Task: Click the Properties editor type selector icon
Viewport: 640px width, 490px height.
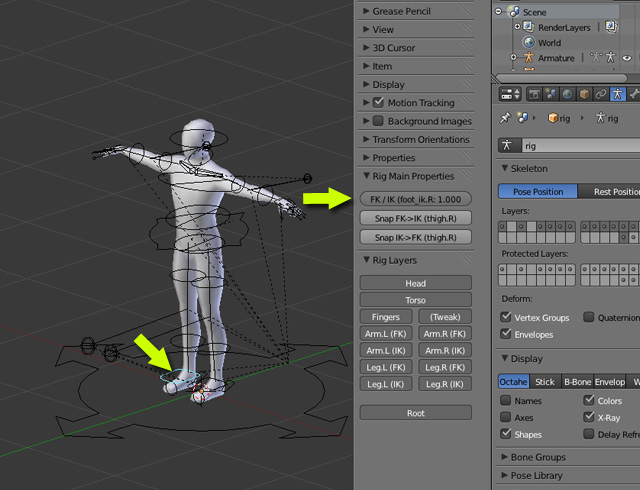Action: click(x=510, y=94)
